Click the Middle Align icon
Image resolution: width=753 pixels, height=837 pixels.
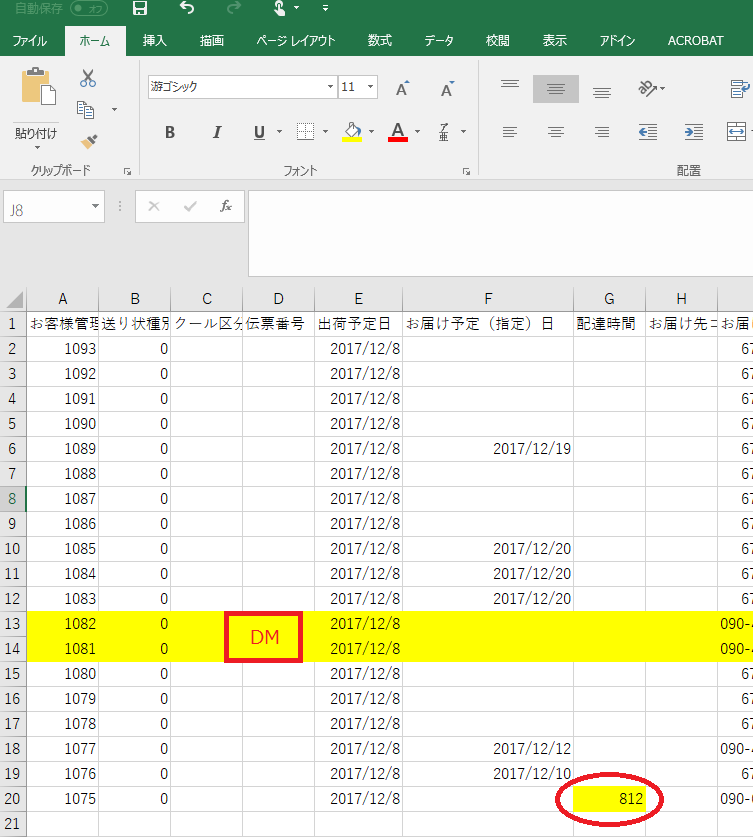click(556, 89)
